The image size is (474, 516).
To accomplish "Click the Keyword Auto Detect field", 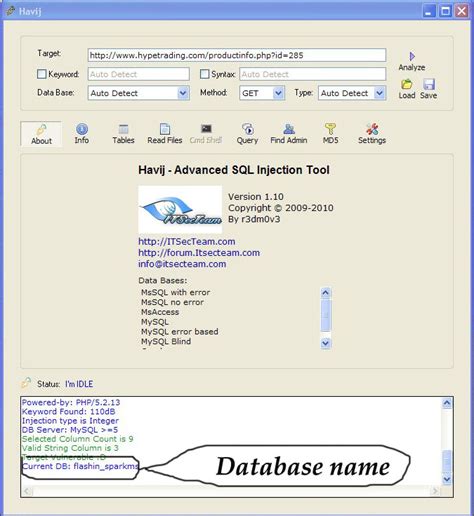I will pos(139,74).
